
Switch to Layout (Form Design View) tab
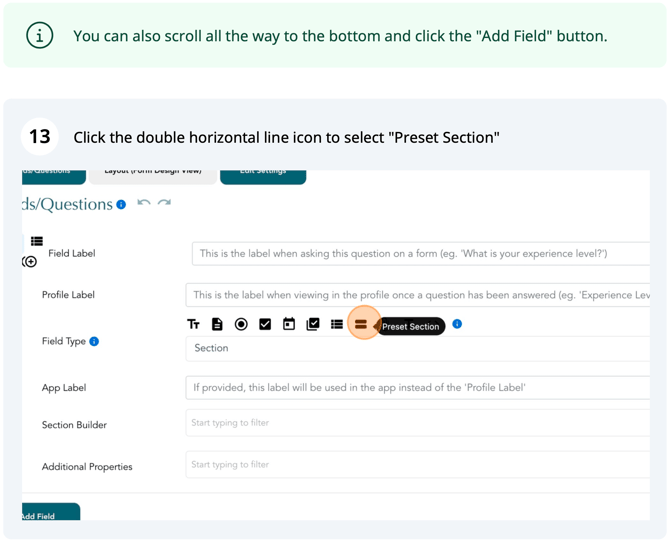(153, 176)
